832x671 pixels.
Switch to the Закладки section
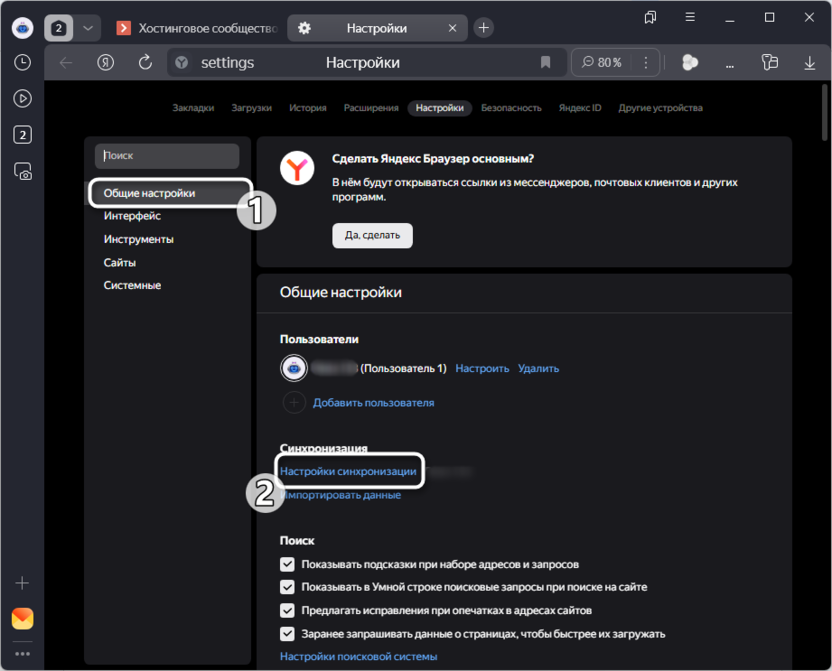(193, 108)
